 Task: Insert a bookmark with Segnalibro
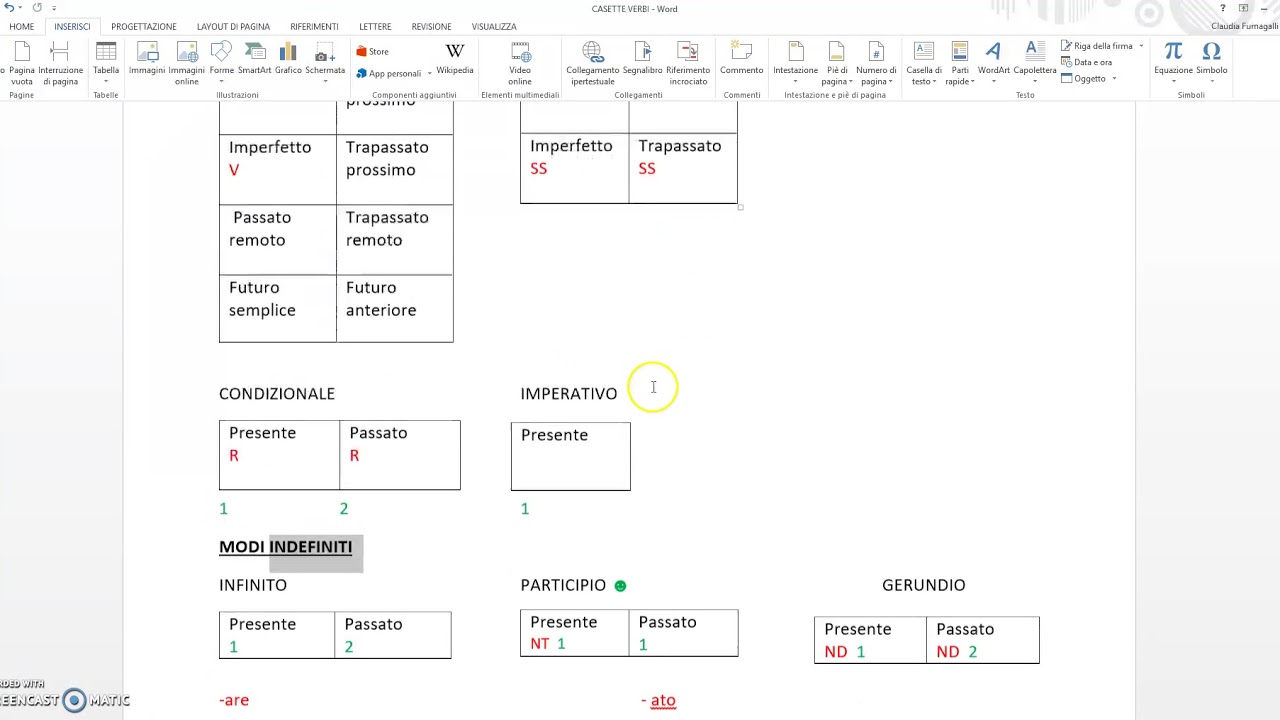tap(643, 60)
